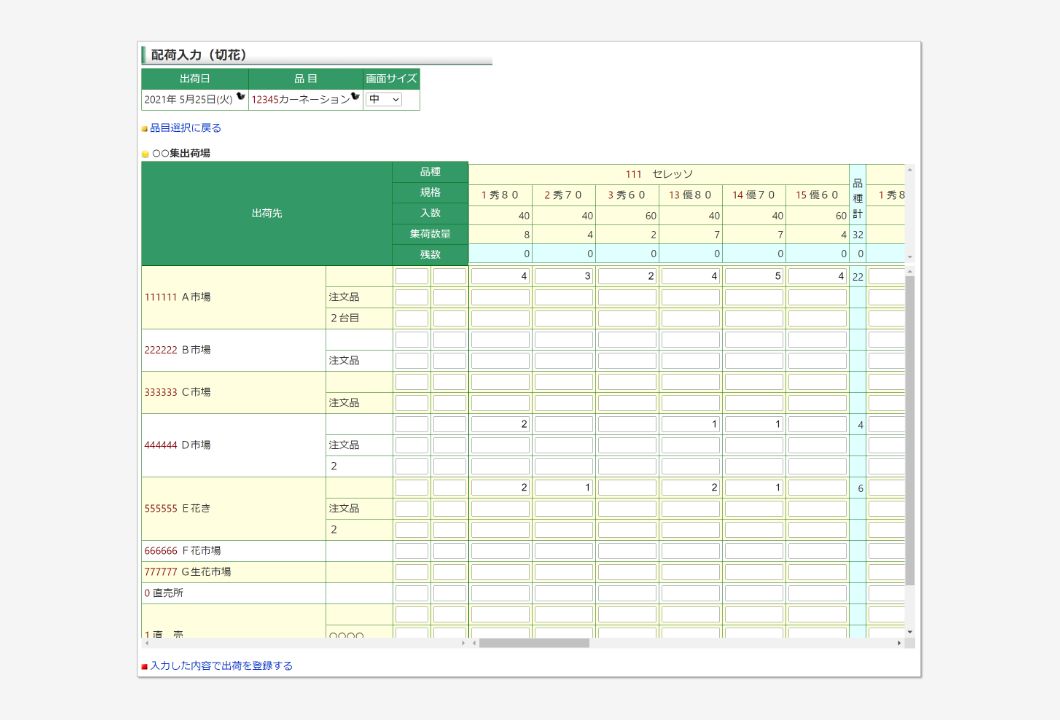The image size is (1060, 720).
Task: Click 入力した内容で出荷を登録する link
Action: point(221,666)
